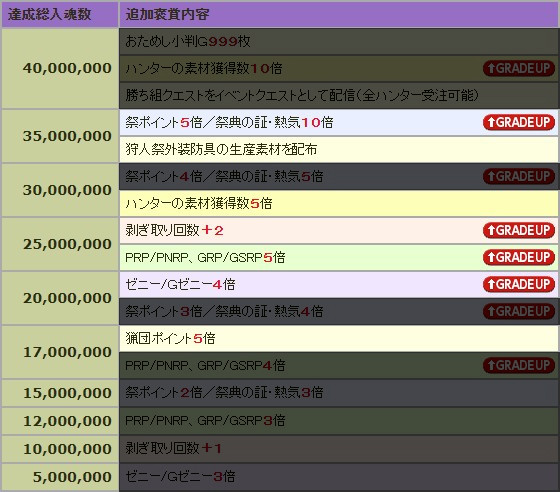Click 祭ポイント3倍／祭典の証・熱気4倍 text
This screenshot has width=560, height=492.
pyautogui.click(x=224, y=311)
